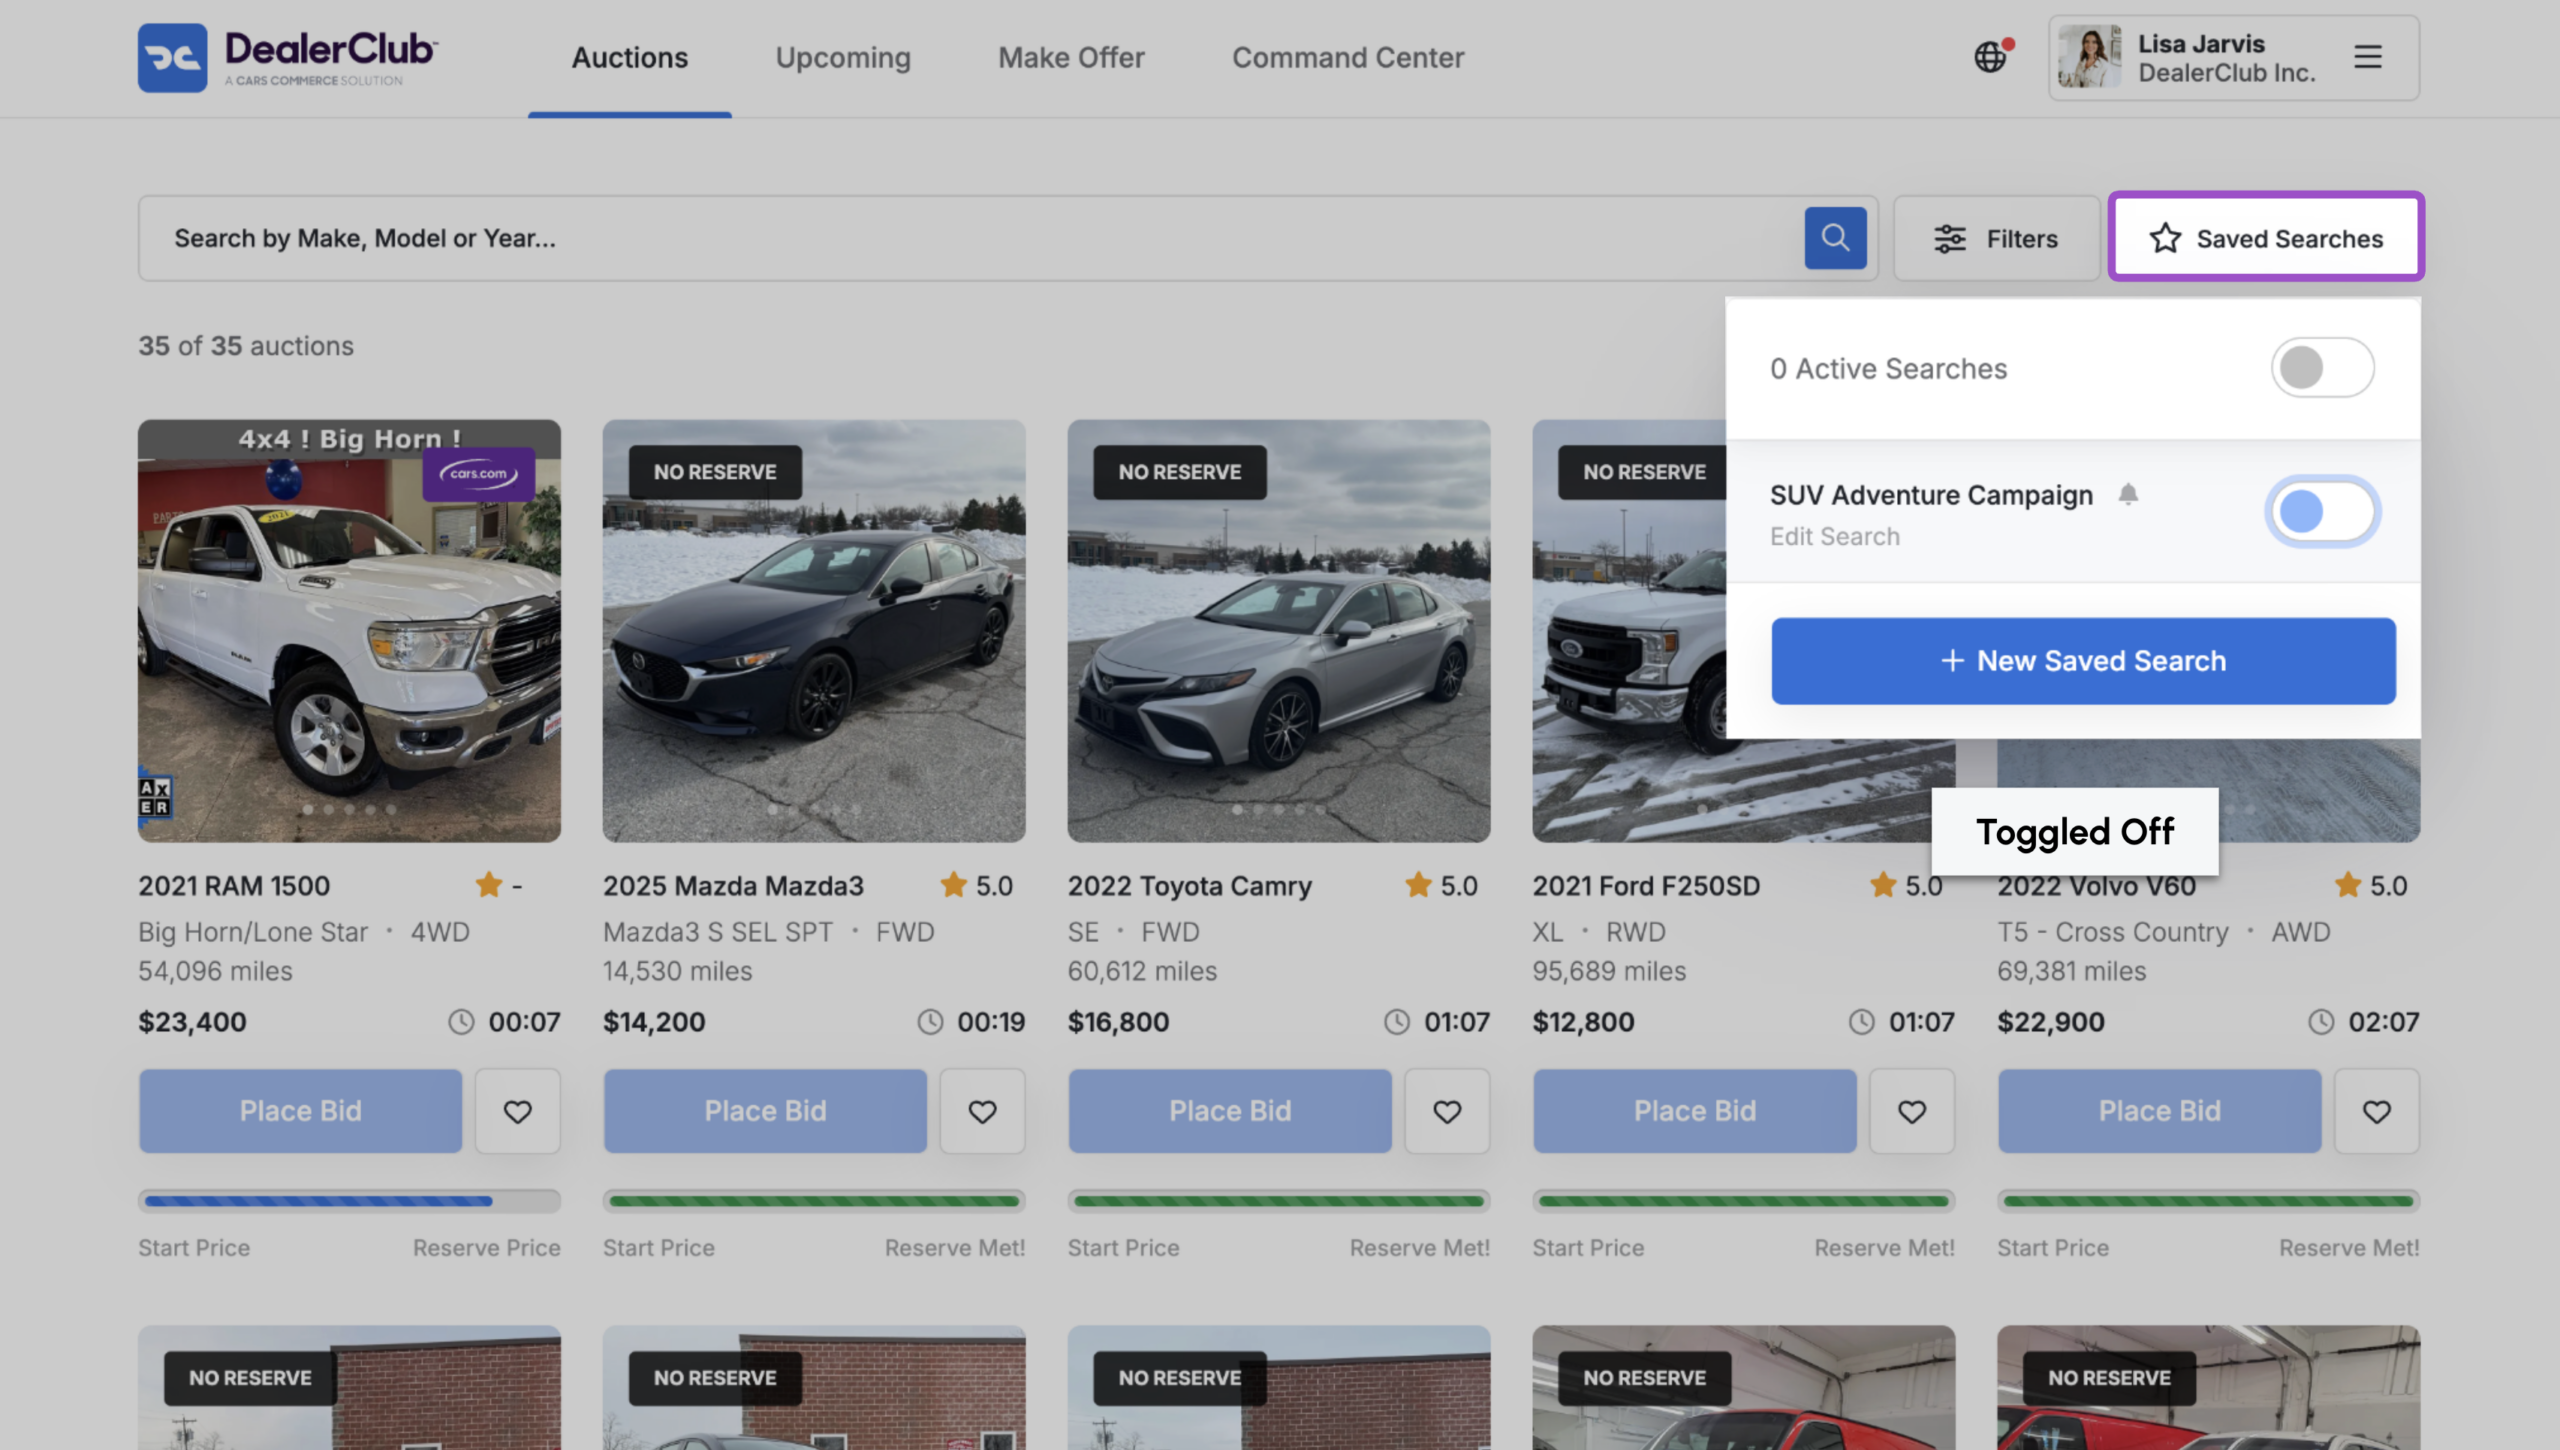Image resolution: width=2560 pixels, height=1450 pixels.
Task: Favorite the 2022 Volvo V60 with heart
Action: tap(2377, 1111)
